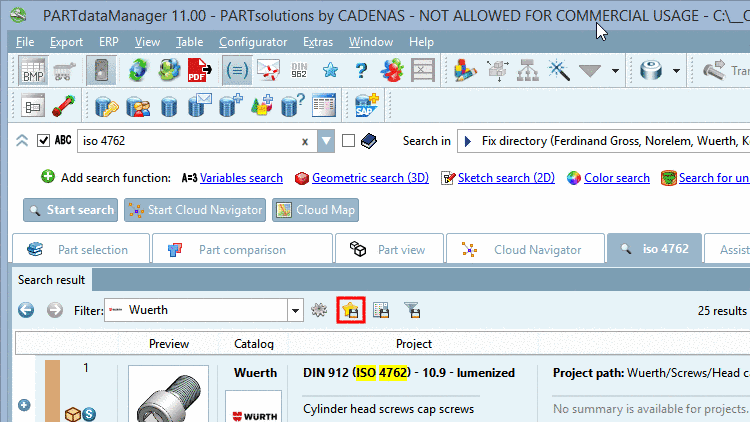The width and height of the screenshot is (750, 422).
Task: Click the cap screw preview thumbnail
Action: pyautogui.click(x=168, y=394)
